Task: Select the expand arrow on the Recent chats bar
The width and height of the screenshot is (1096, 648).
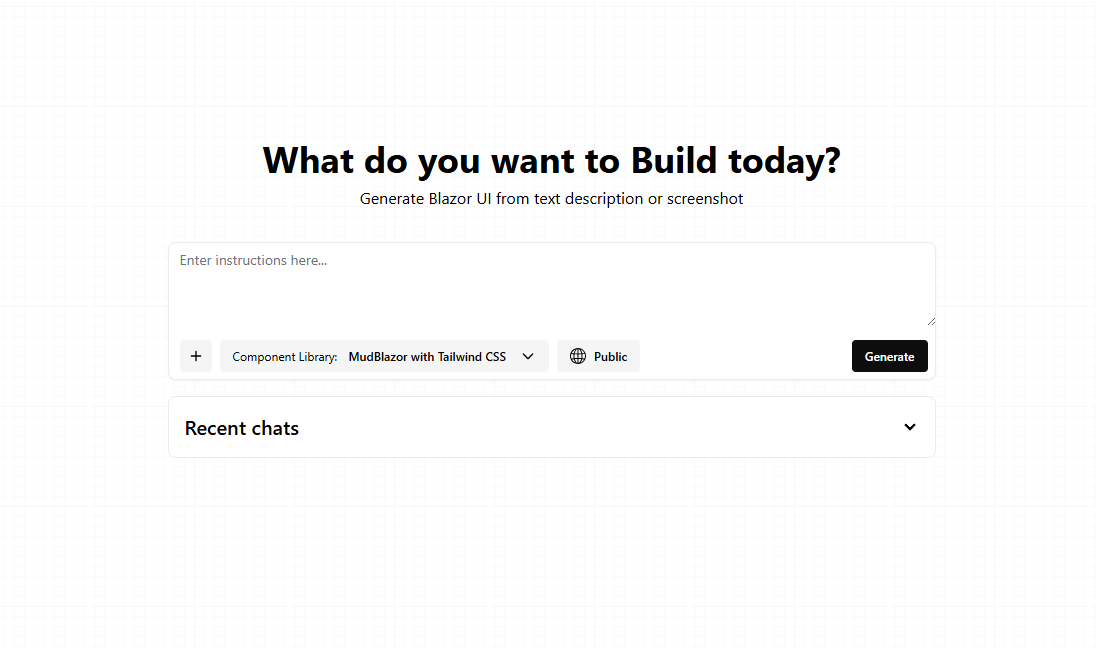Action: [x=910, y=427]
